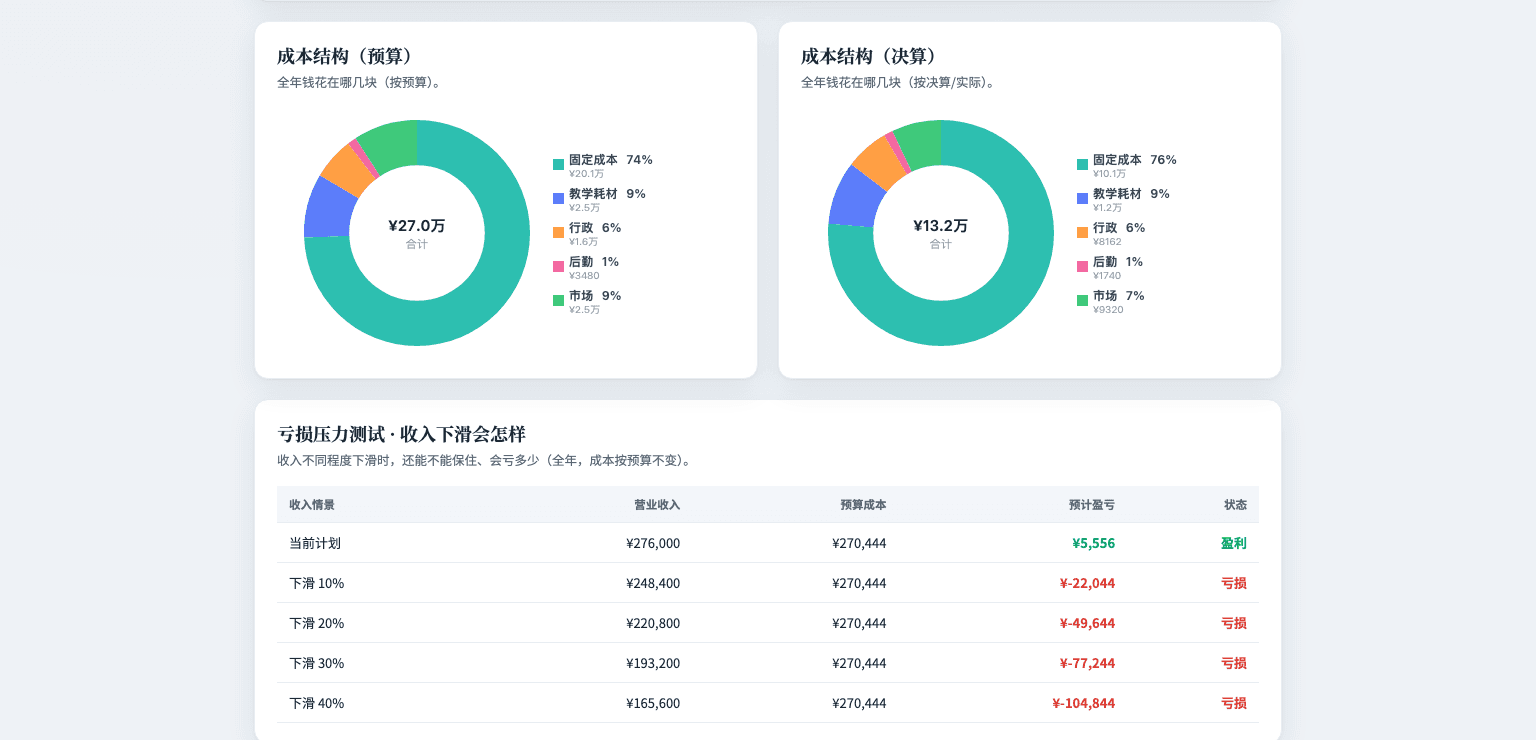Click the 状态 column header
The image size is (1536, 740).
coord(1235,505)
